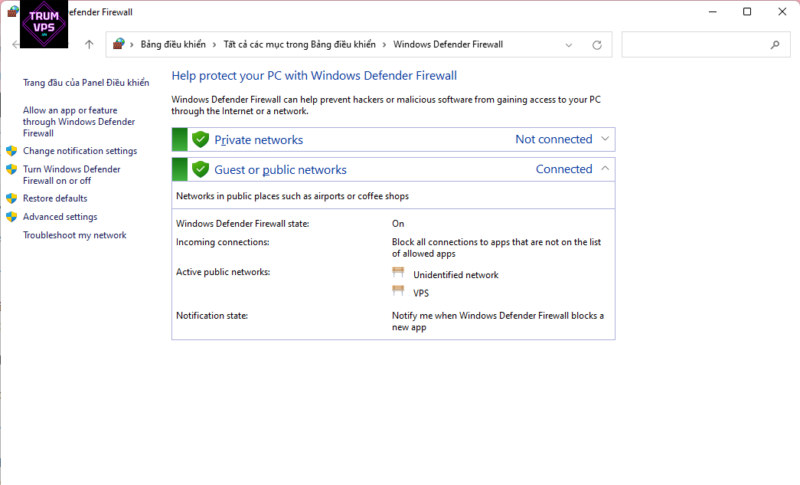
Task: Click Incoming connections label
Action: [x=223, y=242]
